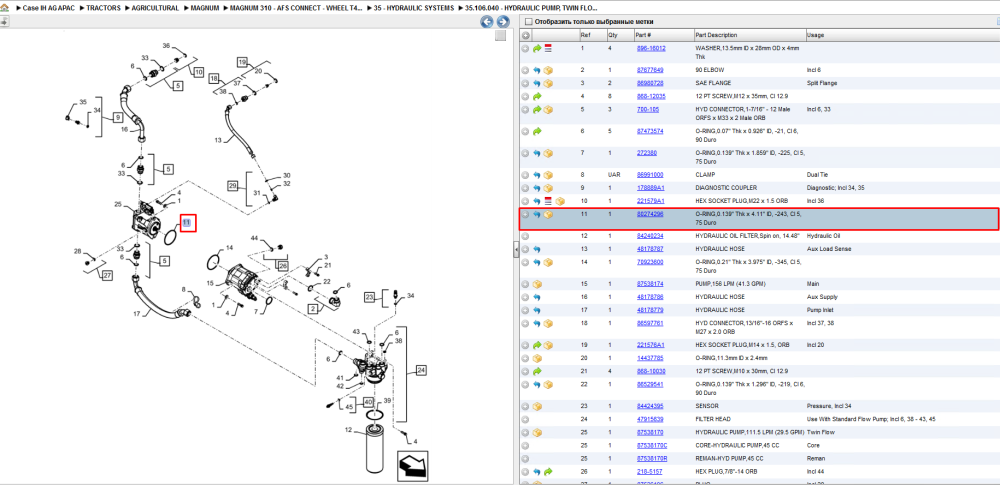Click the blue arrow icon in the 272380 O-RING row
Viewport: 1000px width, 485px height.
(x=536, y=153)
